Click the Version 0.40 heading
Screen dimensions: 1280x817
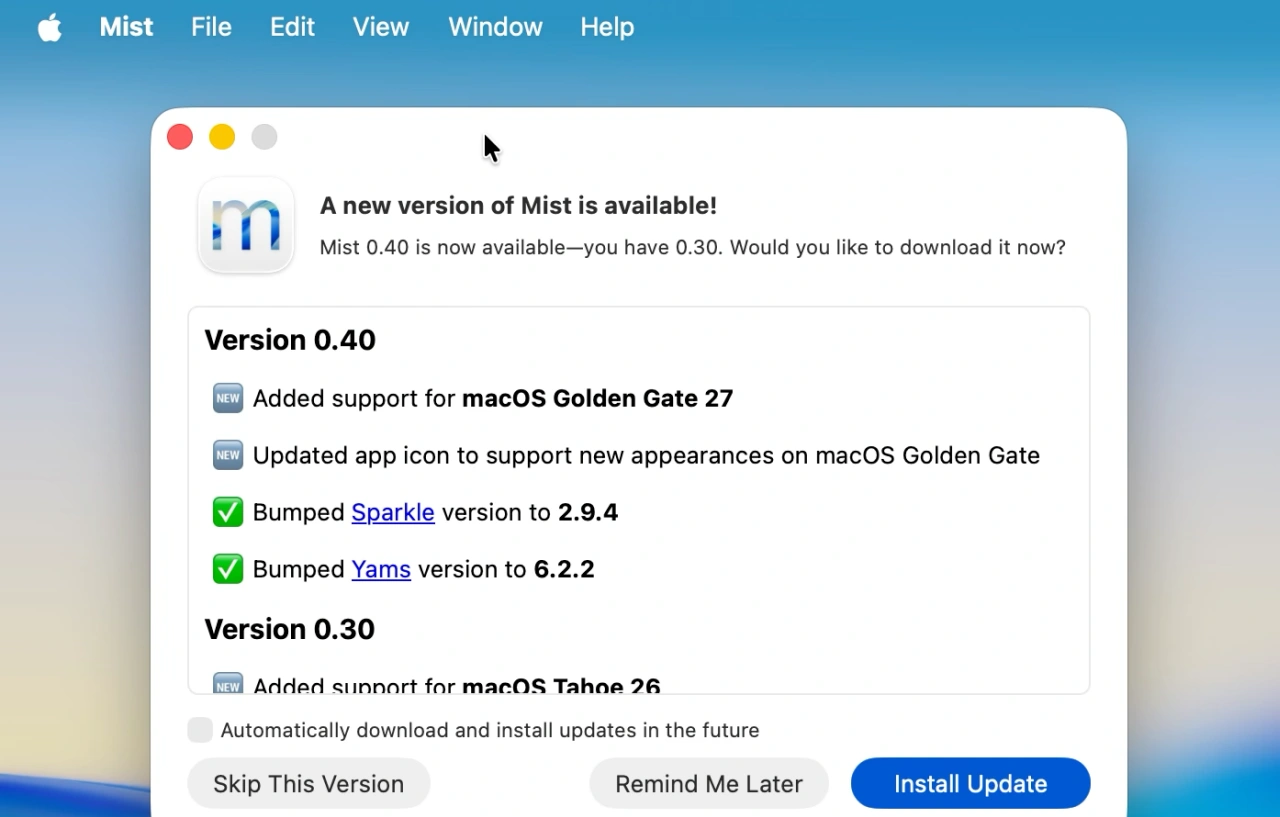290,340
